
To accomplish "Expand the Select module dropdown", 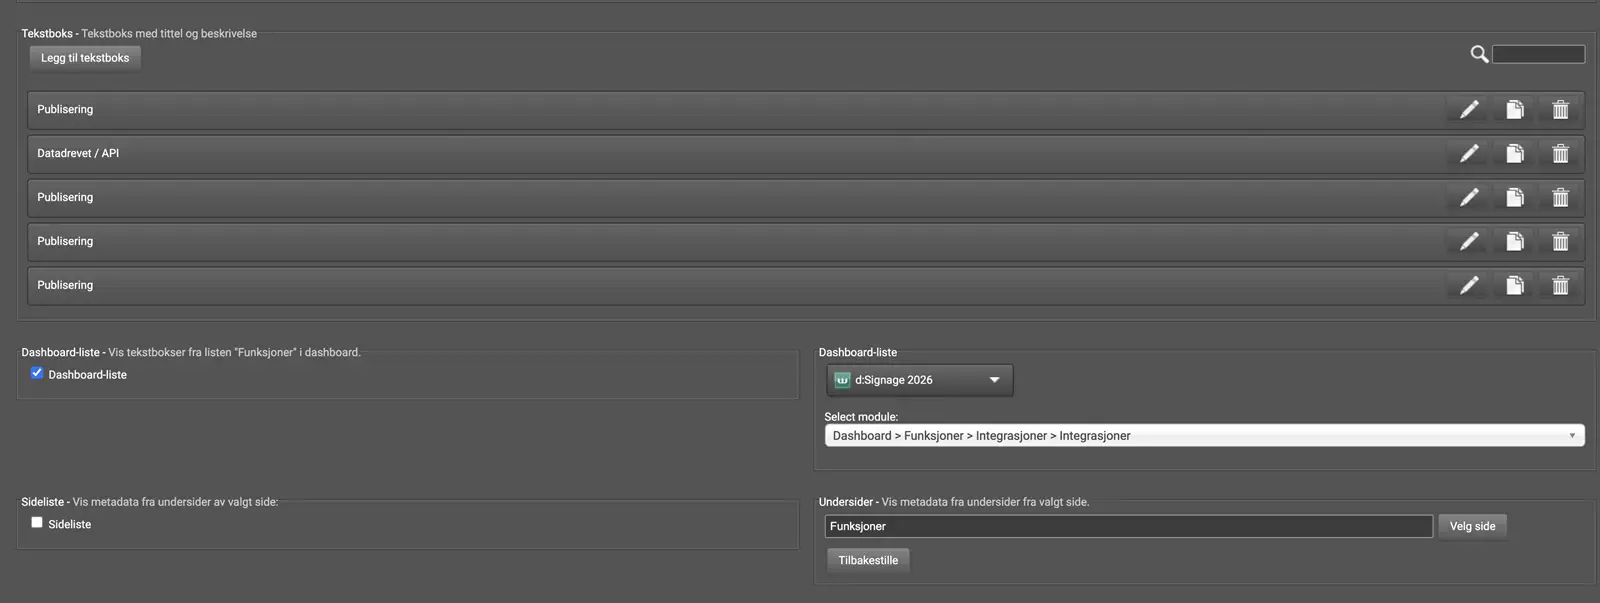I will (x=1204, y=436).
